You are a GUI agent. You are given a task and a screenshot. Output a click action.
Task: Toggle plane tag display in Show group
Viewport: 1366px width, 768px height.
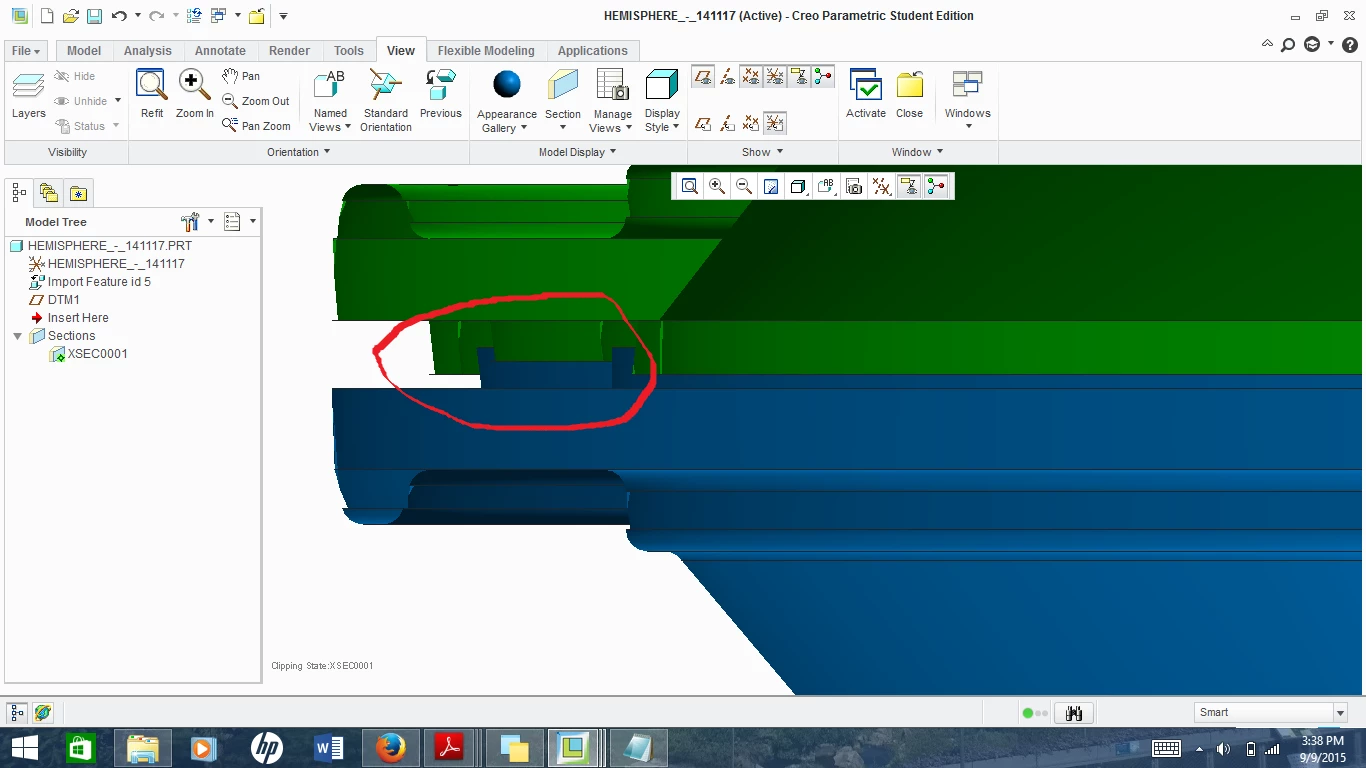click(x=703, y=123)
